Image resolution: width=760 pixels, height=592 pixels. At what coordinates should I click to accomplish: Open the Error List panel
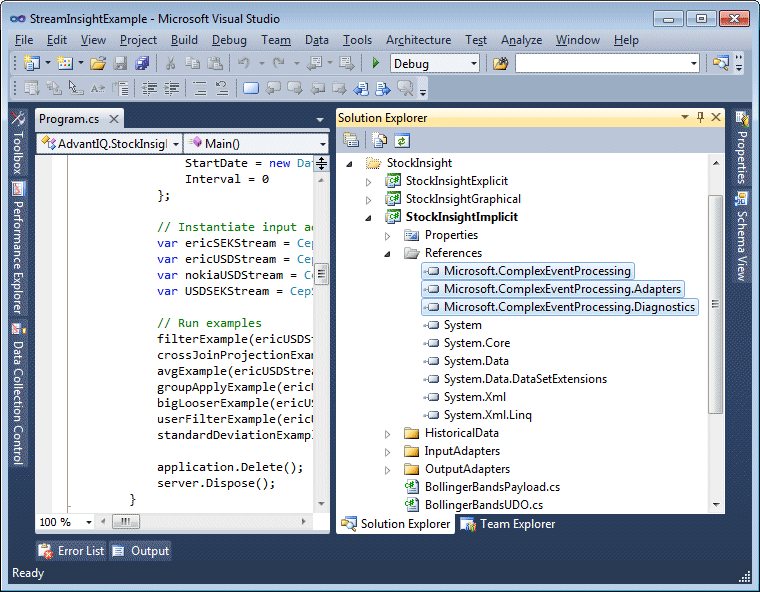pyautogui.click(x=71, y=550)
